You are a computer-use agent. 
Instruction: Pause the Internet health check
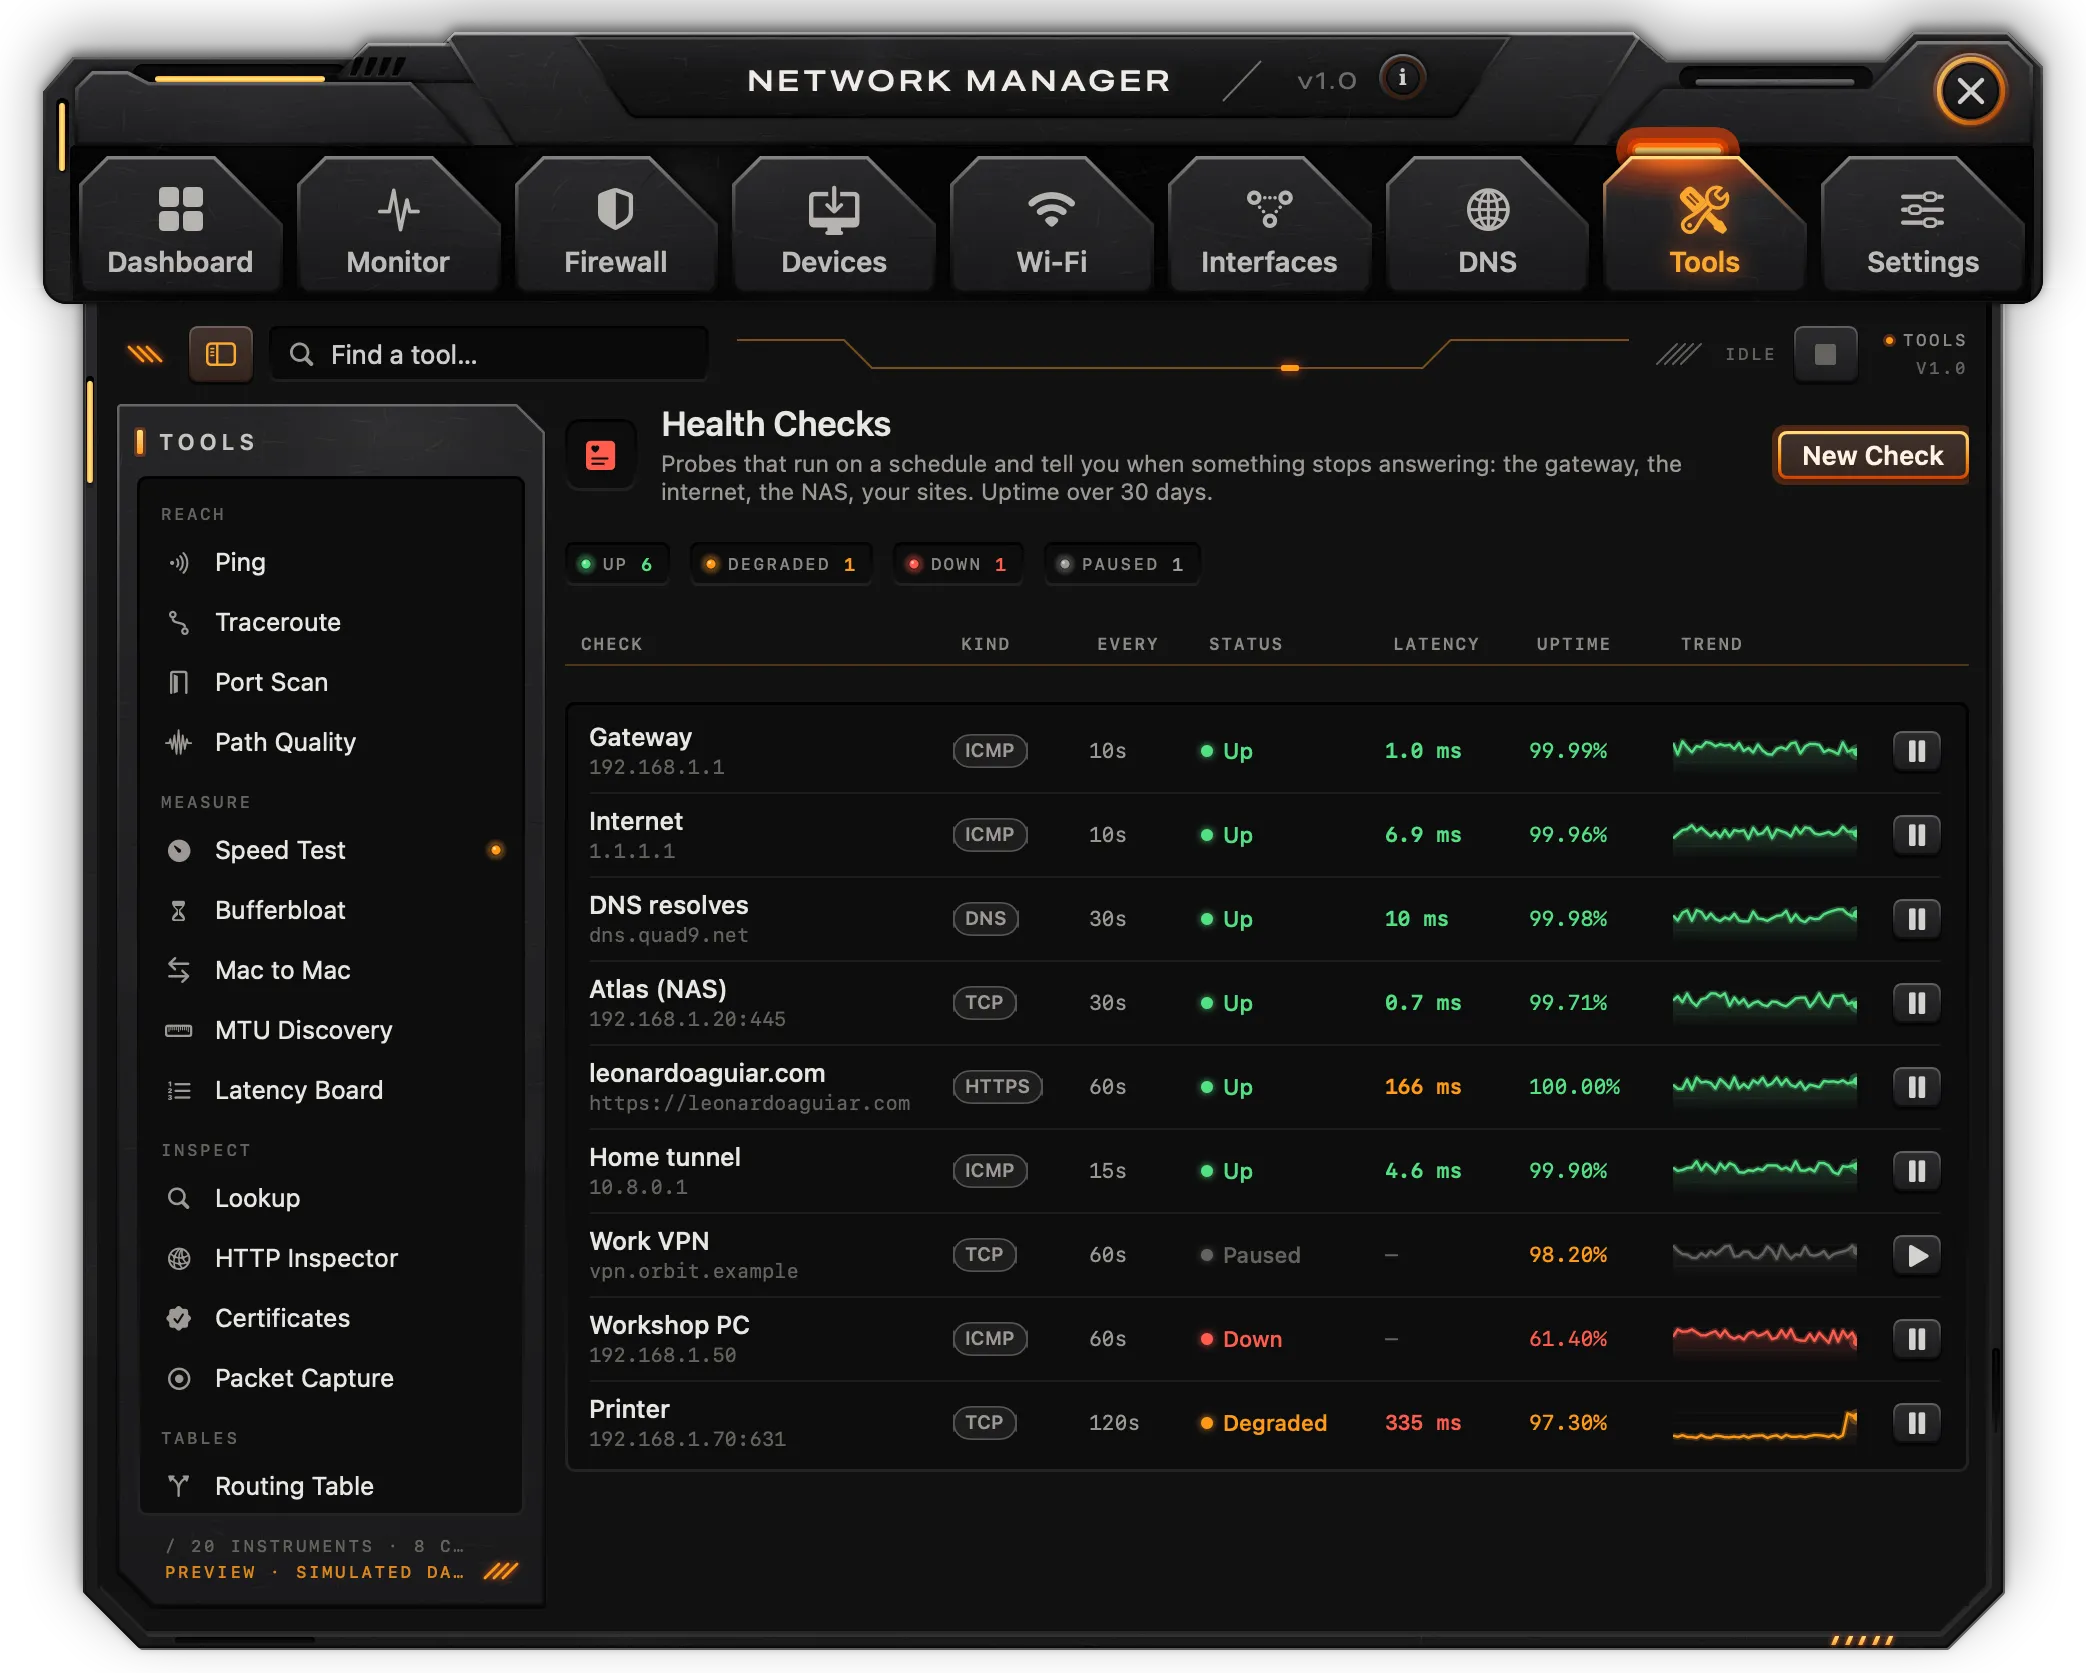[x=1916, y=835]
